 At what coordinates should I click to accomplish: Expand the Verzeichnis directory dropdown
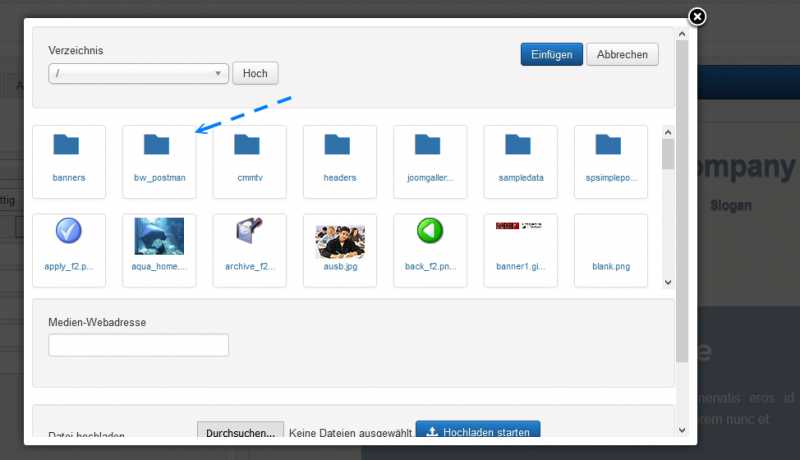pos(138,74)
